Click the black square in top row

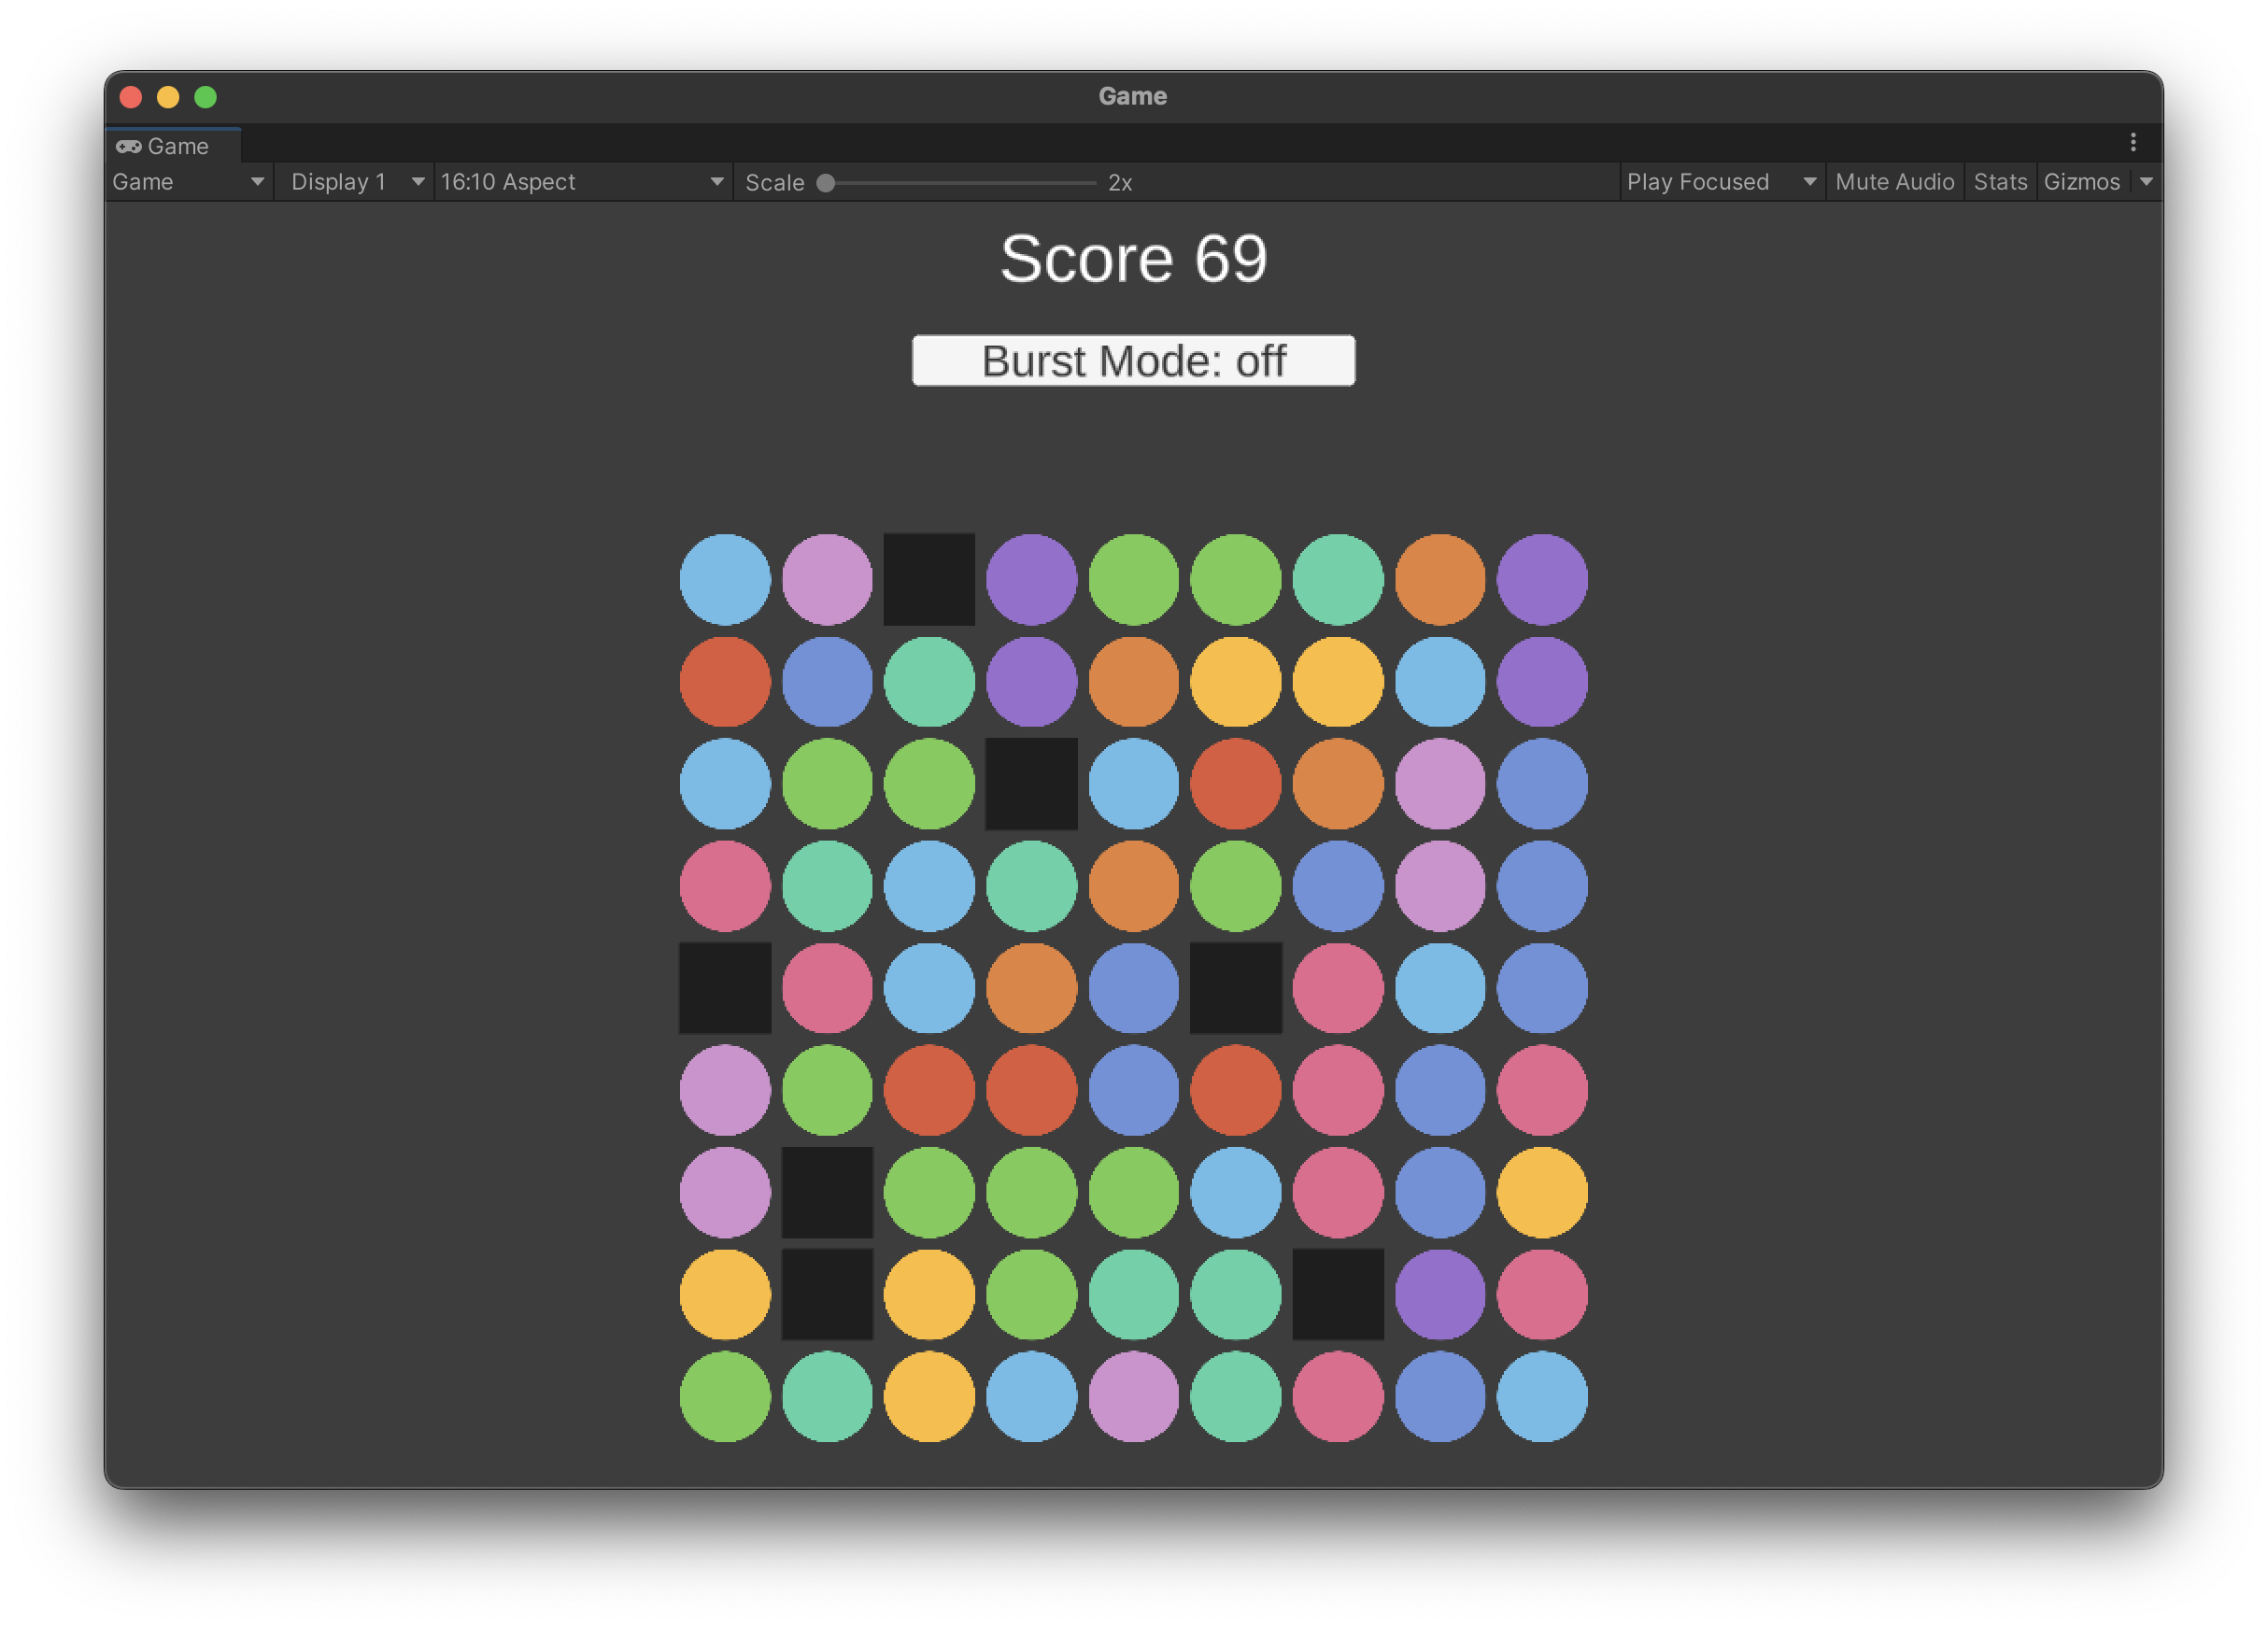coord(929,579)
